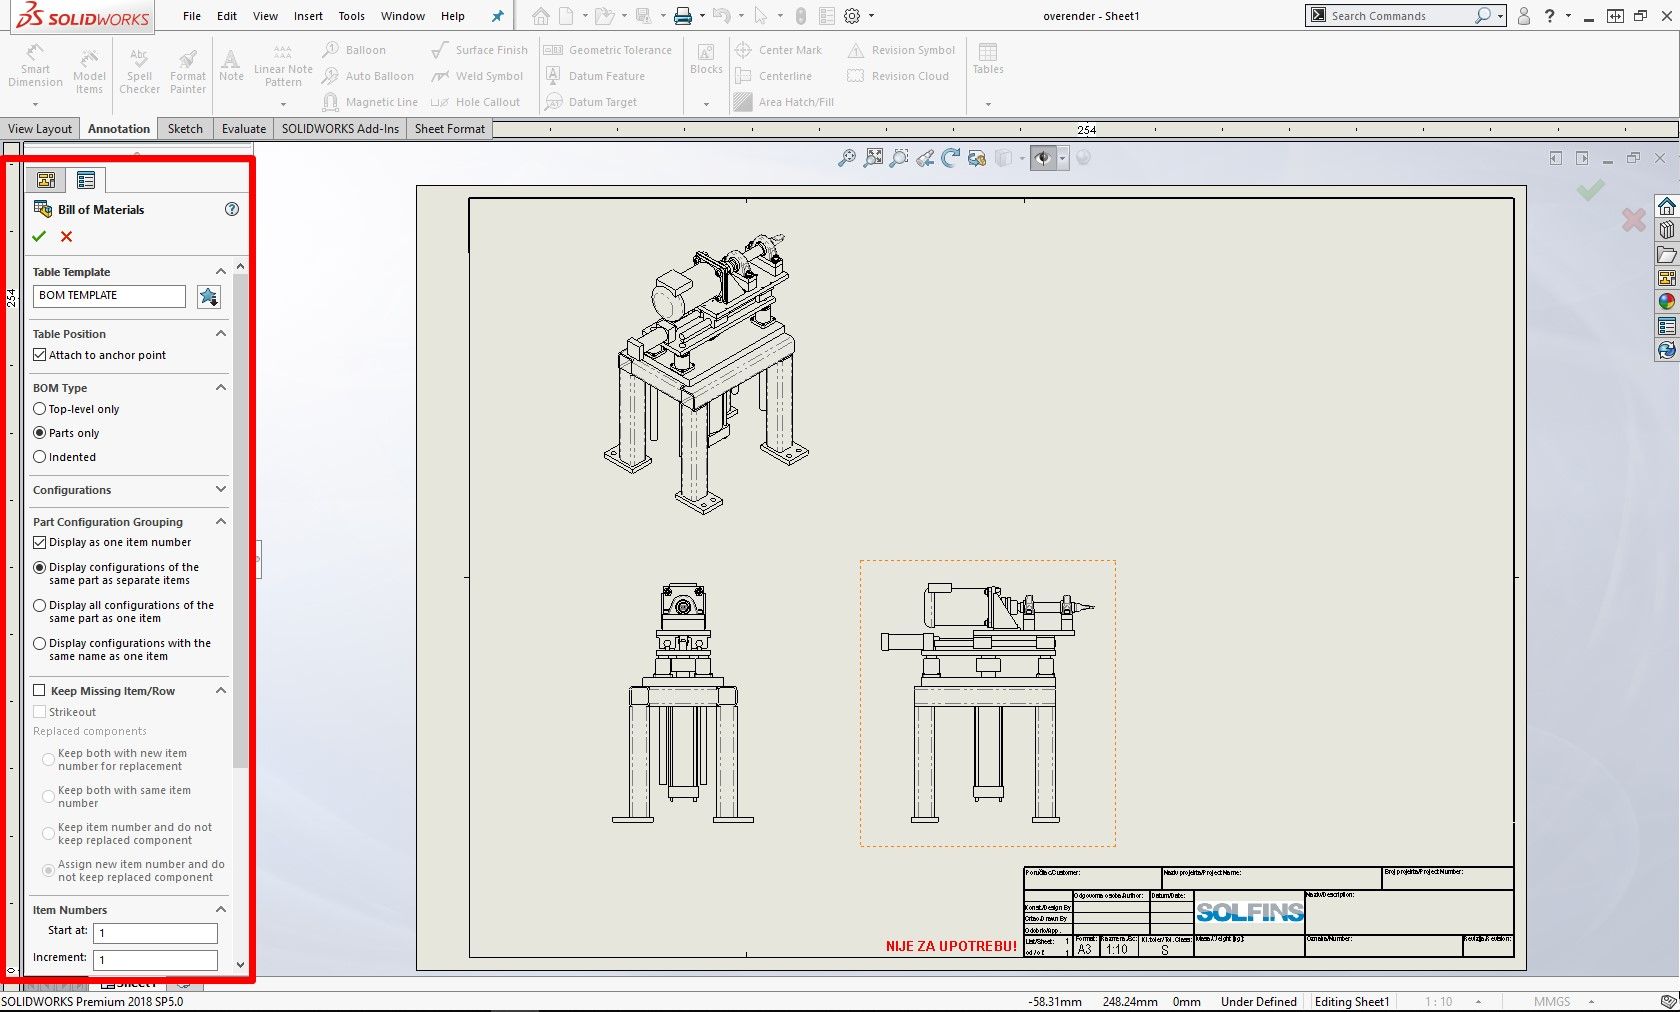Open SOLIDWORKS Resources home icon in task pane
1680x1012 pixels.
coord(1666,206)
